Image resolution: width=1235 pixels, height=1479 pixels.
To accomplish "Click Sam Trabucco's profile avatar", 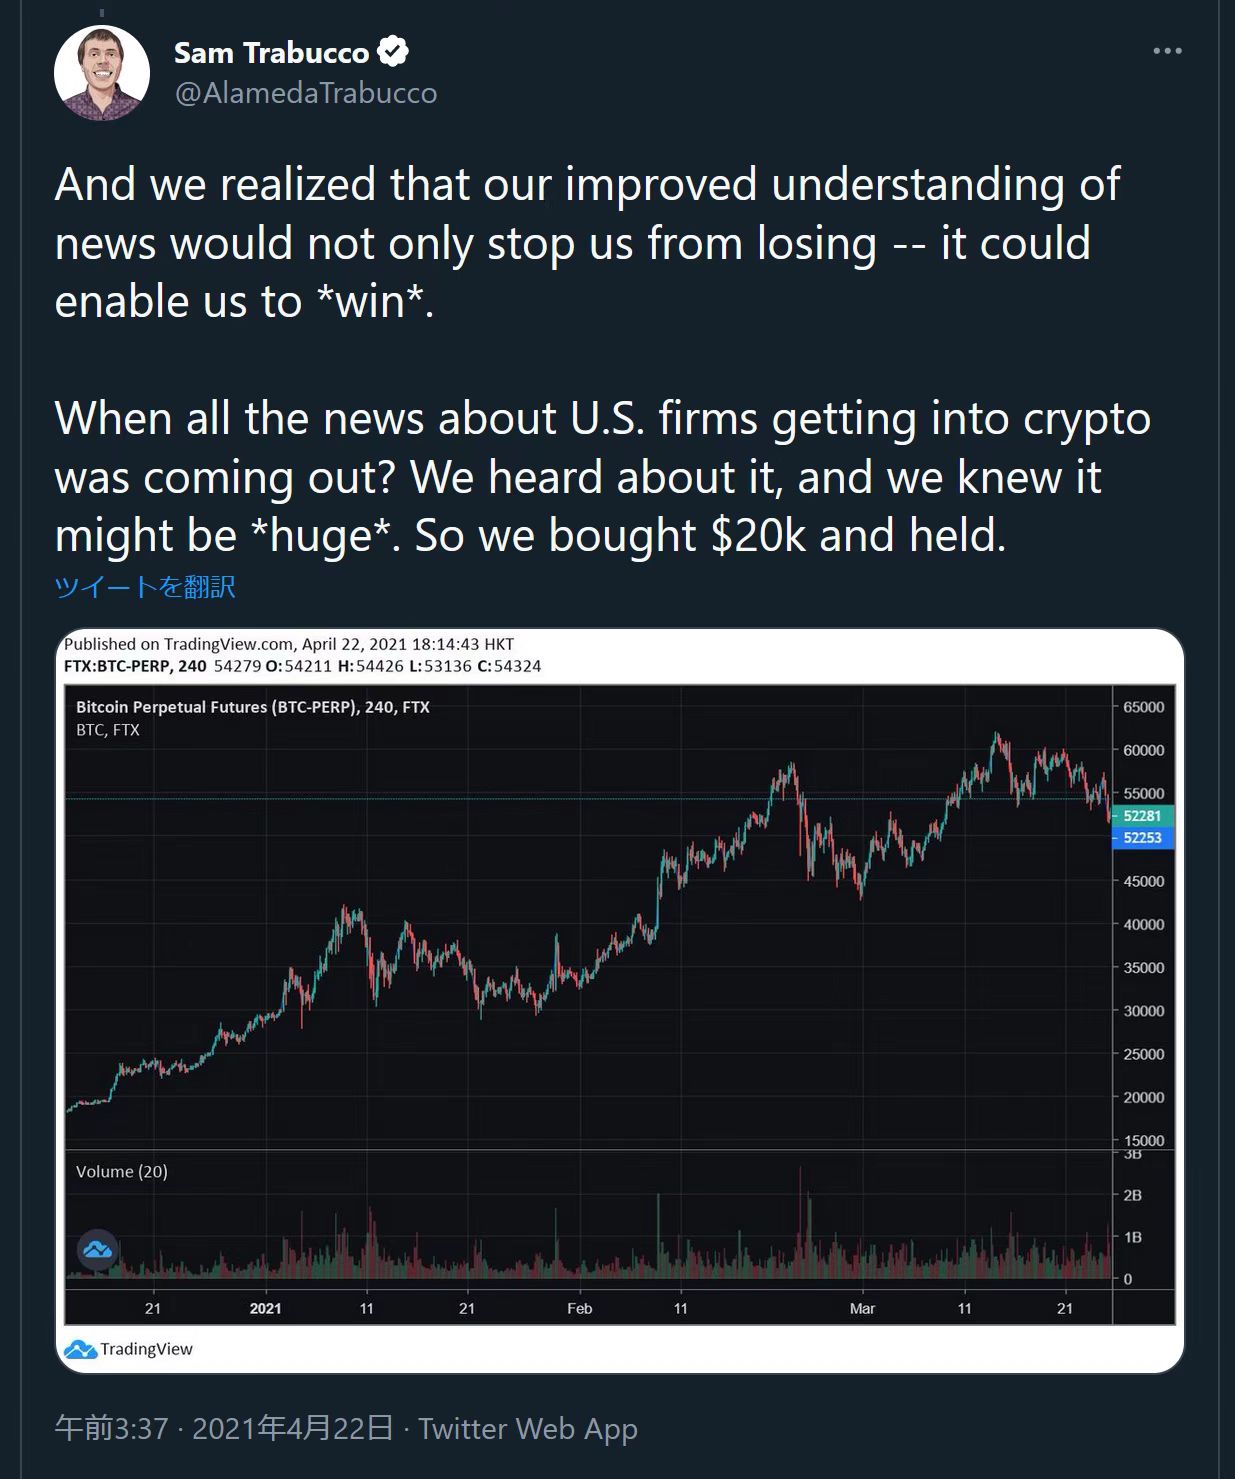I will (101, 74).
